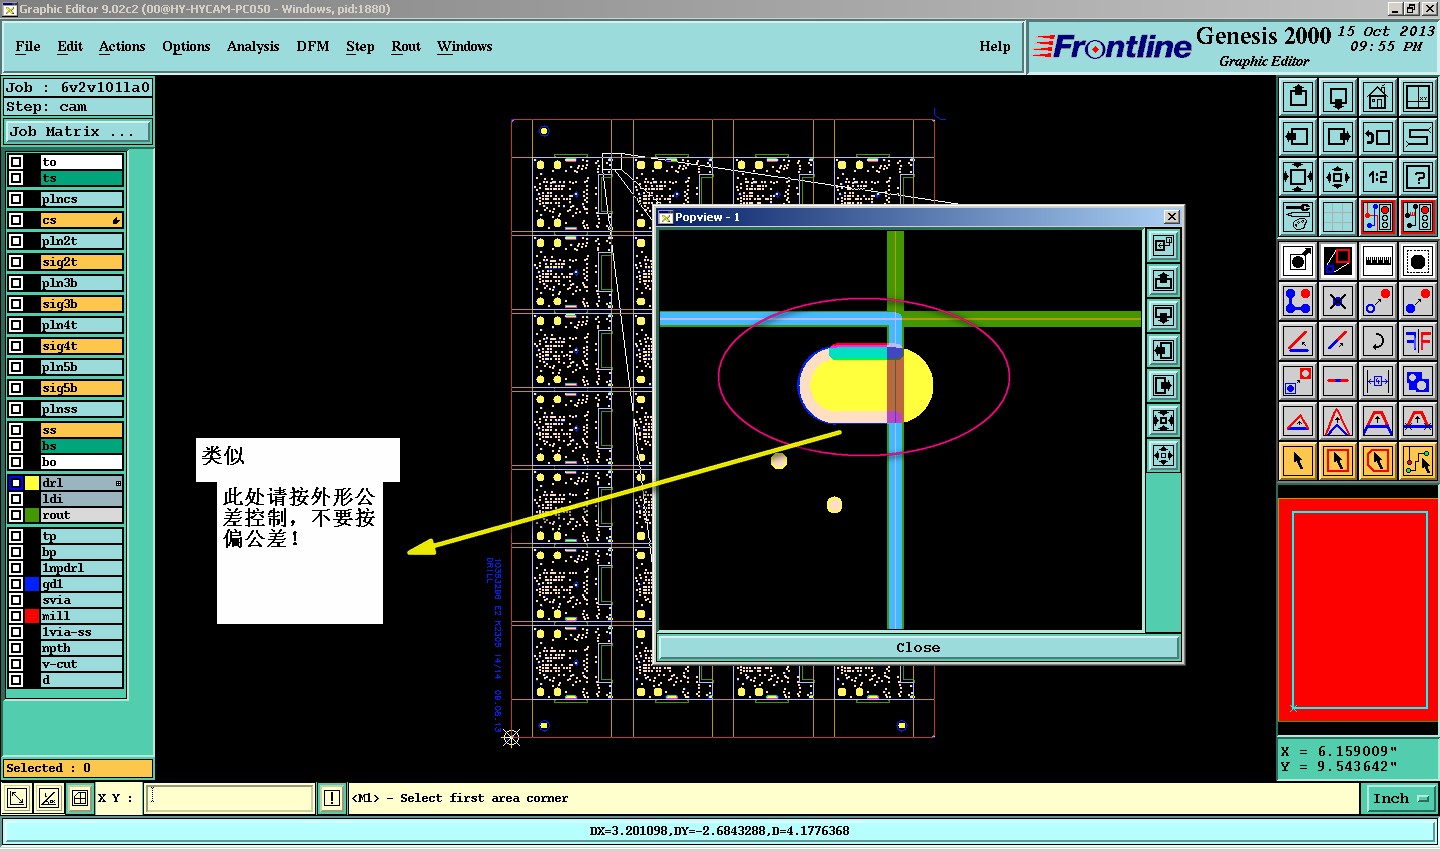Toggle the checkbox for layer 'cs'
This screenshot has width=1440, height=851.
tap(16, 220)
